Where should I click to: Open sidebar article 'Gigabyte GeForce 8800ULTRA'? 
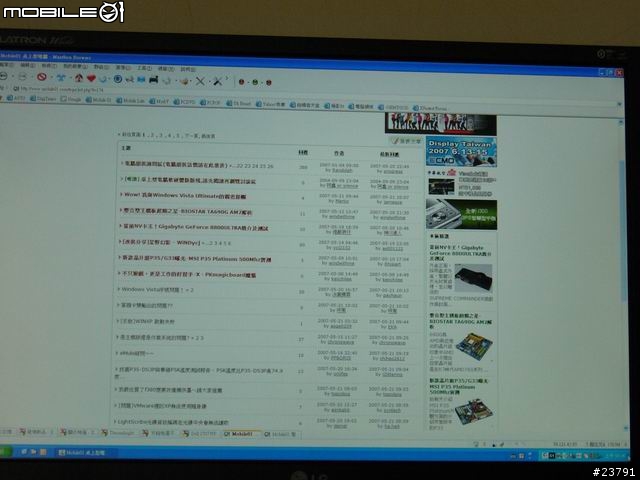[x=460, y=253]
